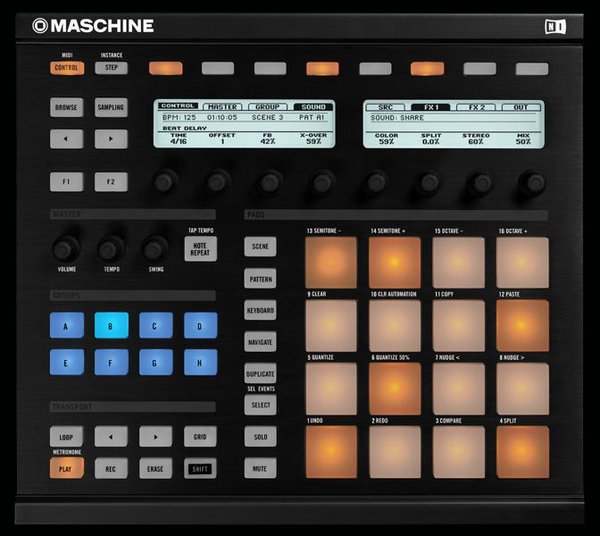Click the button above the SOUND tab
The image size is (600, 536).
[x=323, y=68]
